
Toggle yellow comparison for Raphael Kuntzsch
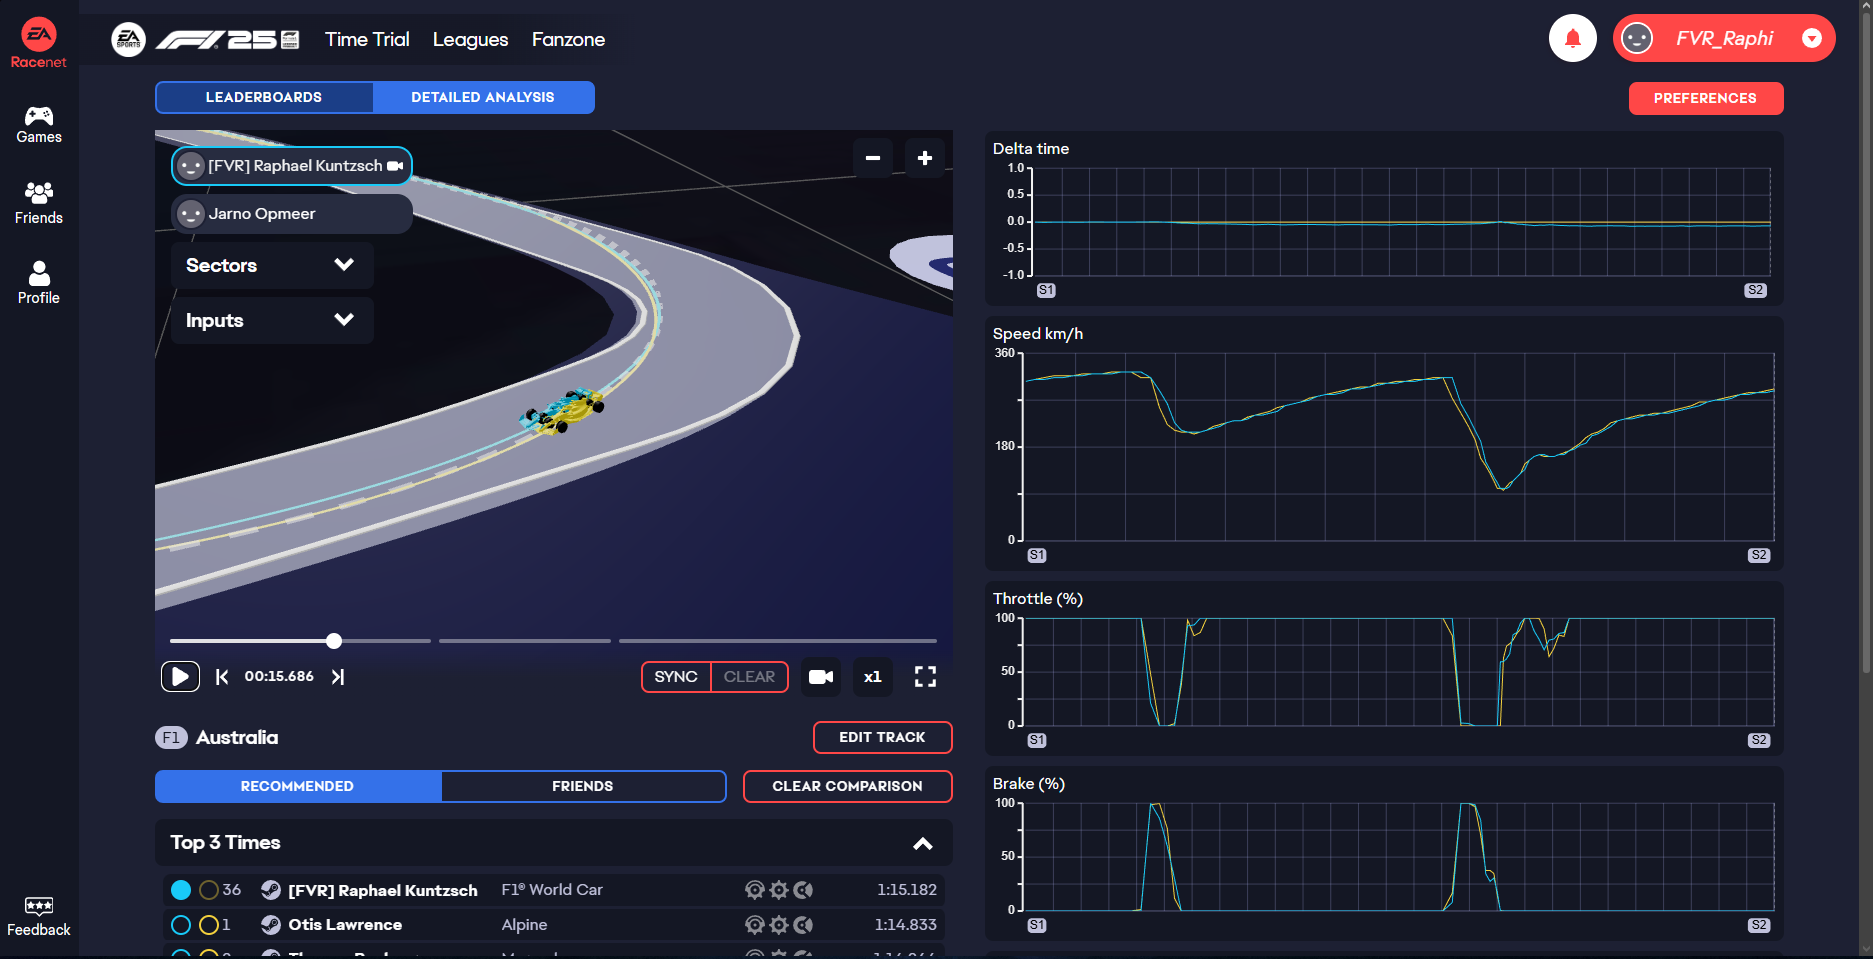point(209,890)
